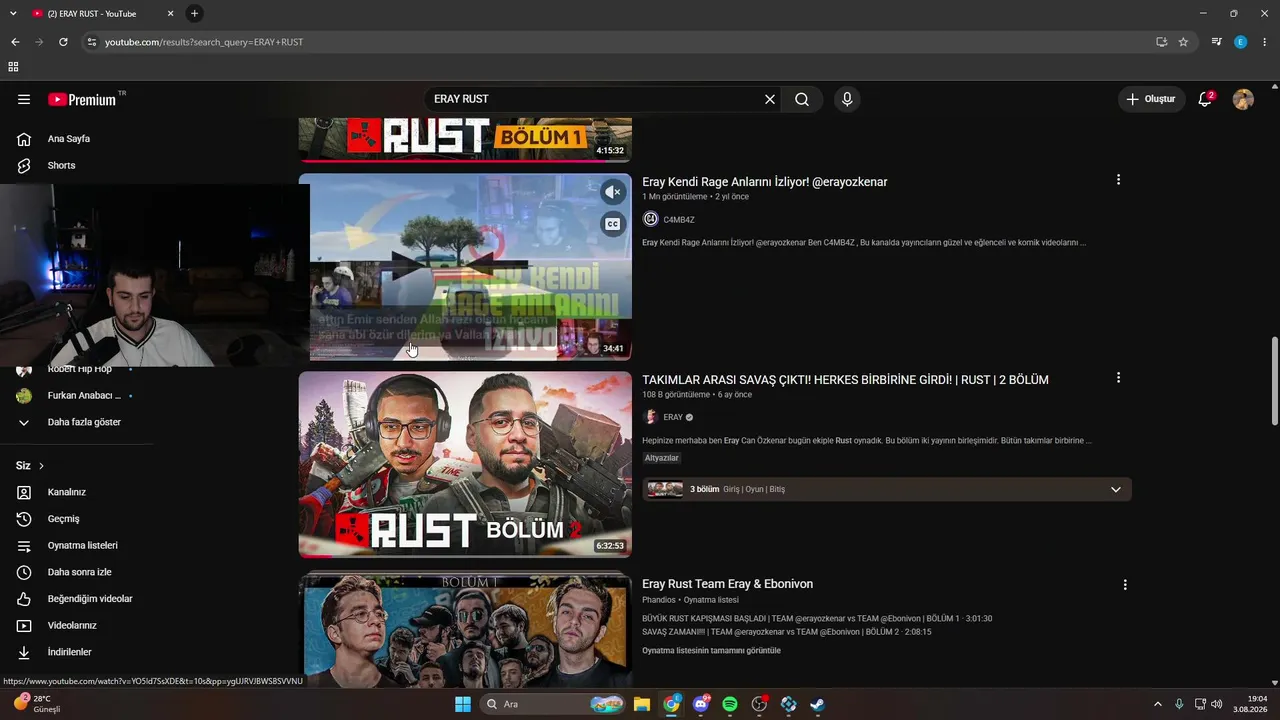Click the Altyazılar subtitles badge
1280x720 pixels.
662,458
